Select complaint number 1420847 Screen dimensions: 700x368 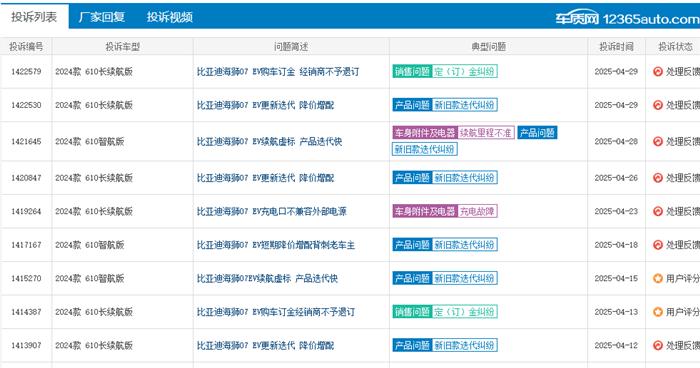(x=26, y=178)
